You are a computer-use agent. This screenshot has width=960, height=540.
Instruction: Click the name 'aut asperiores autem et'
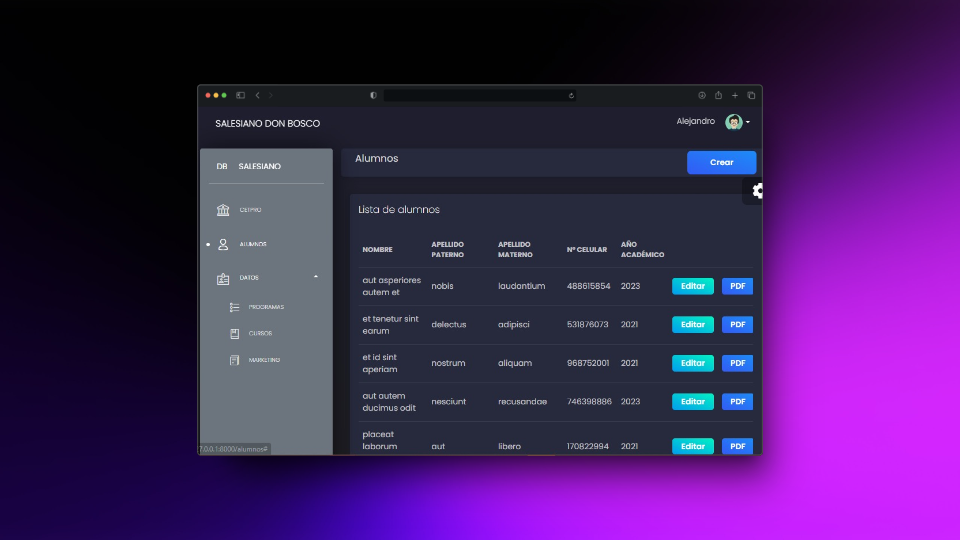click(x=391, y=286)
